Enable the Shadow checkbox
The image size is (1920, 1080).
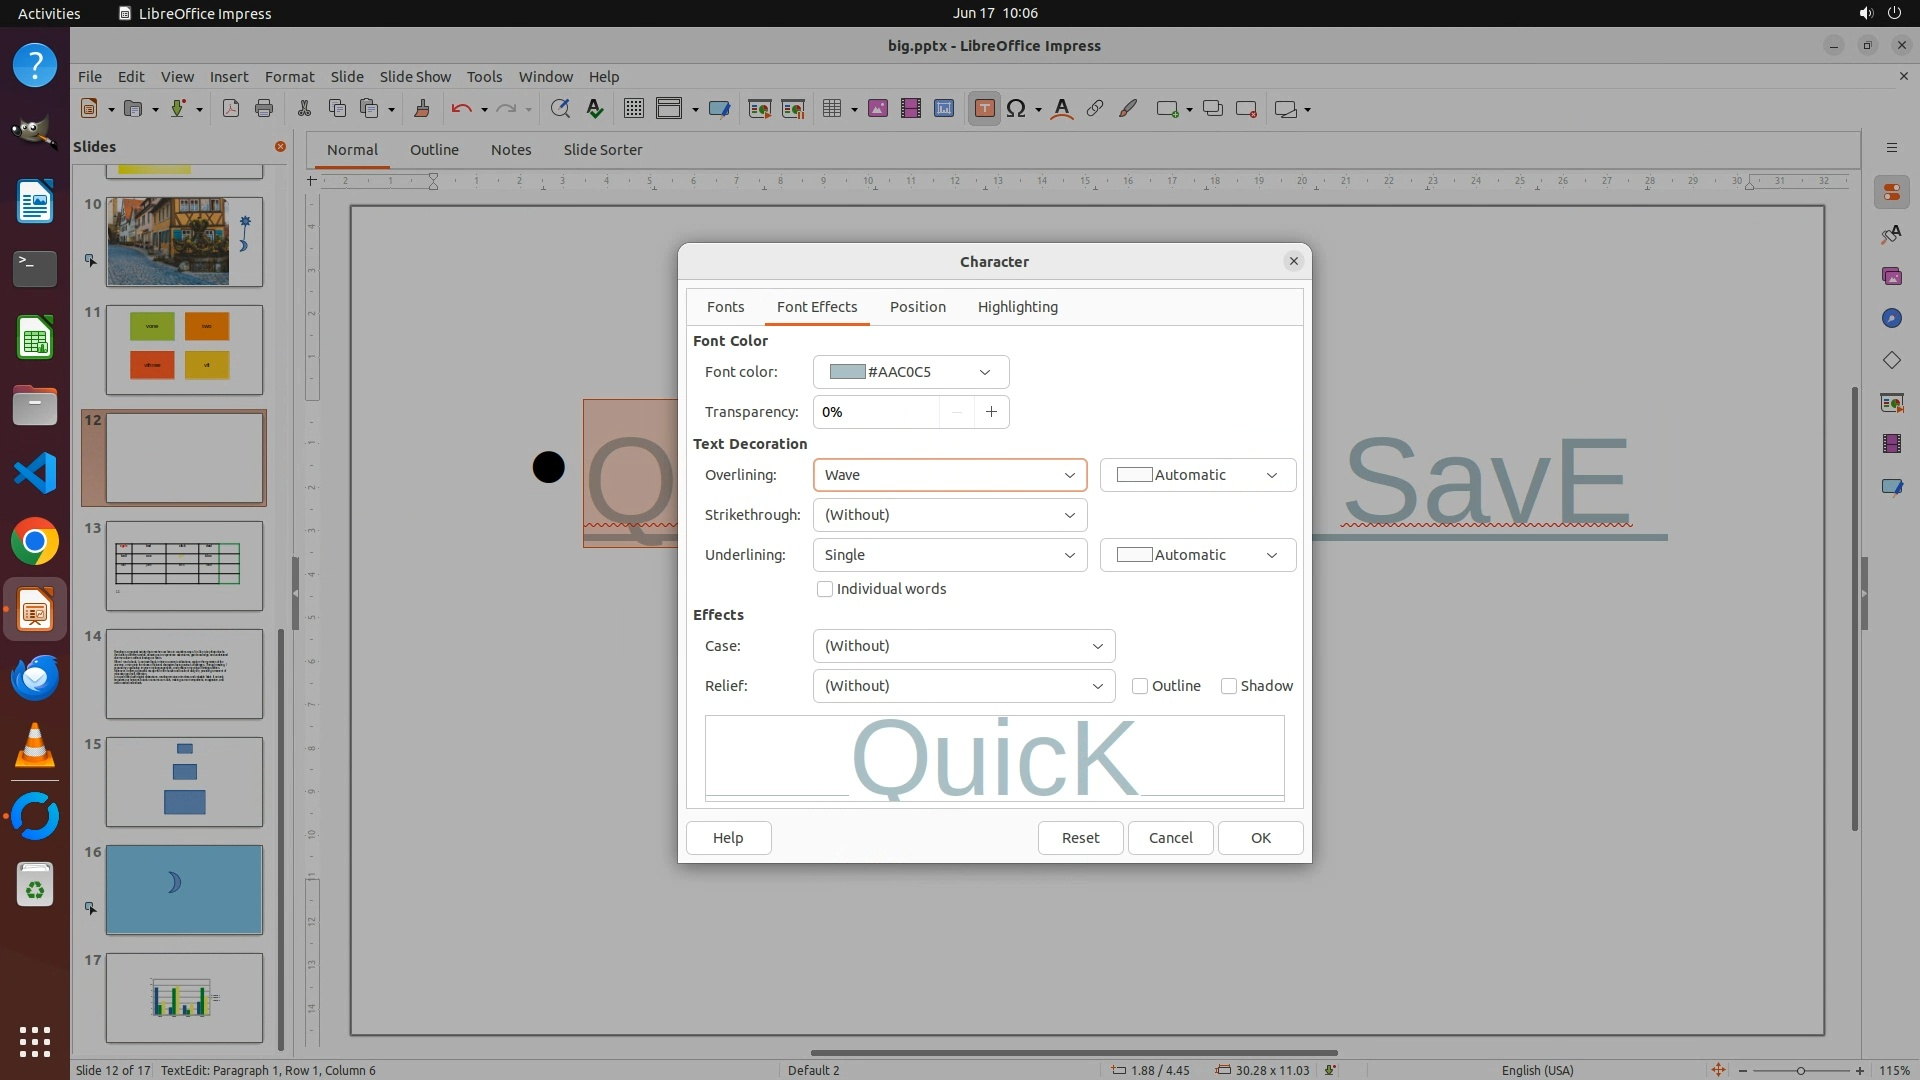point(1229,686)
